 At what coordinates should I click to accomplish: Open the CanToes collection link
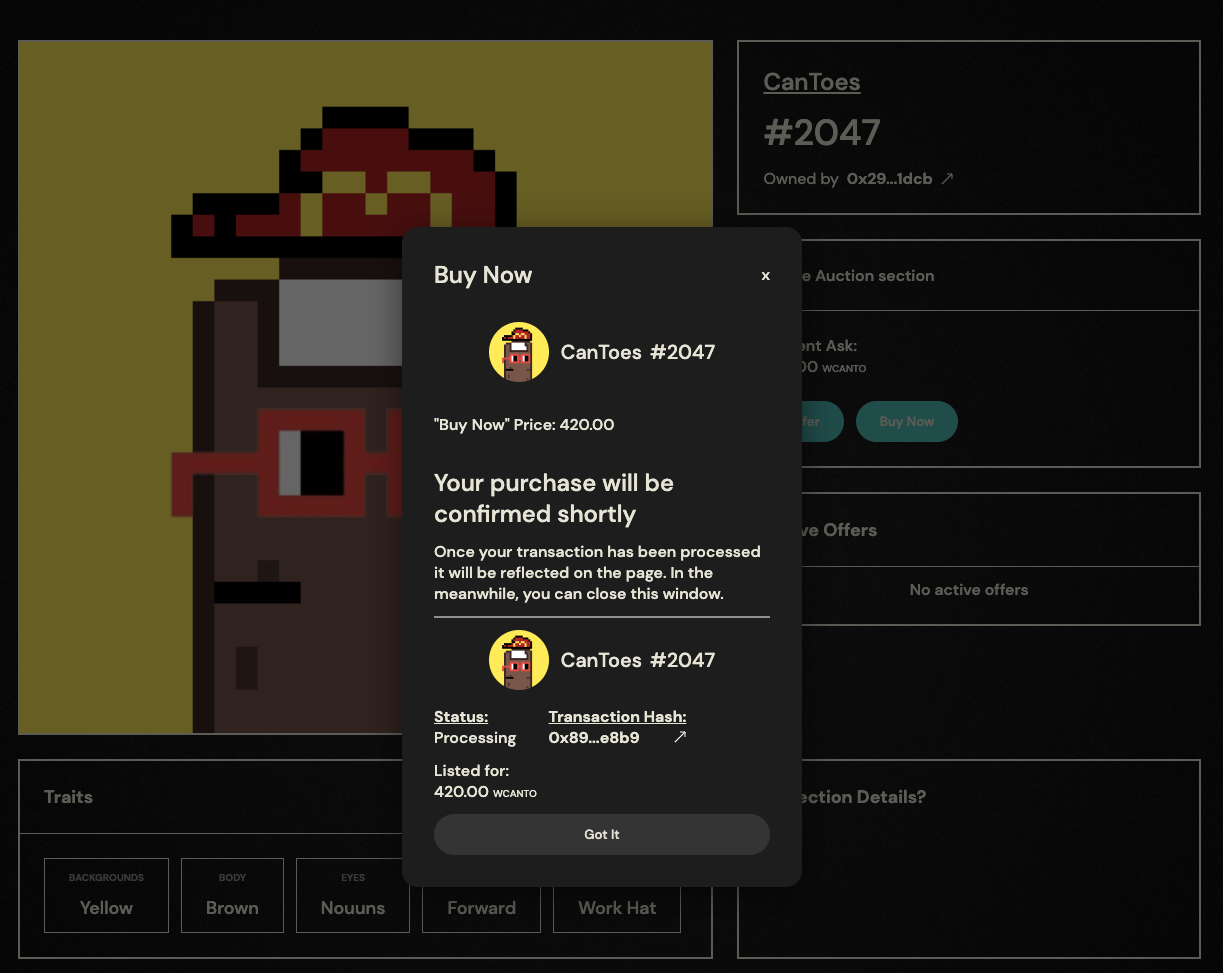[811, 82]
